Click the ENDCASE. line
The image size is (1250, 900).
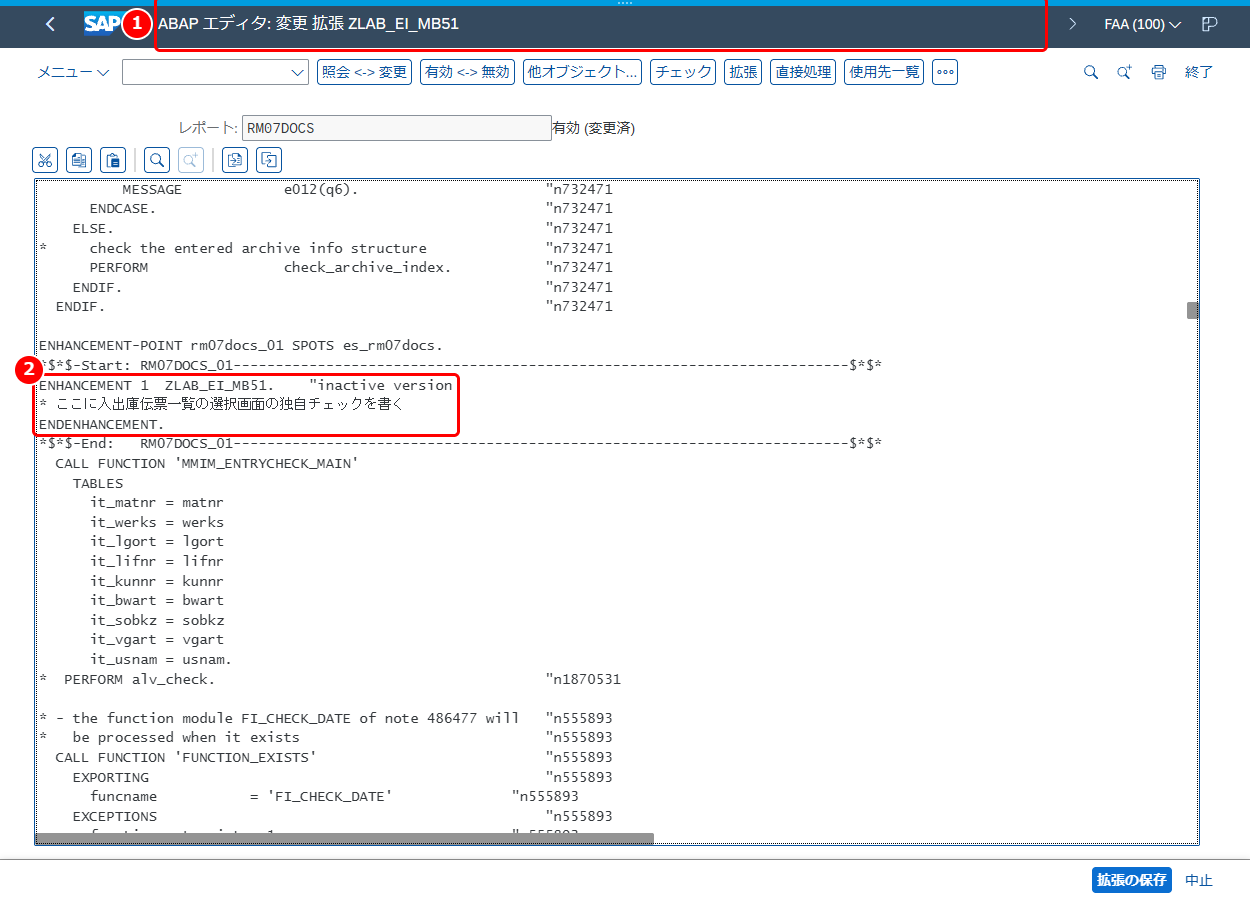click(351, 208)
